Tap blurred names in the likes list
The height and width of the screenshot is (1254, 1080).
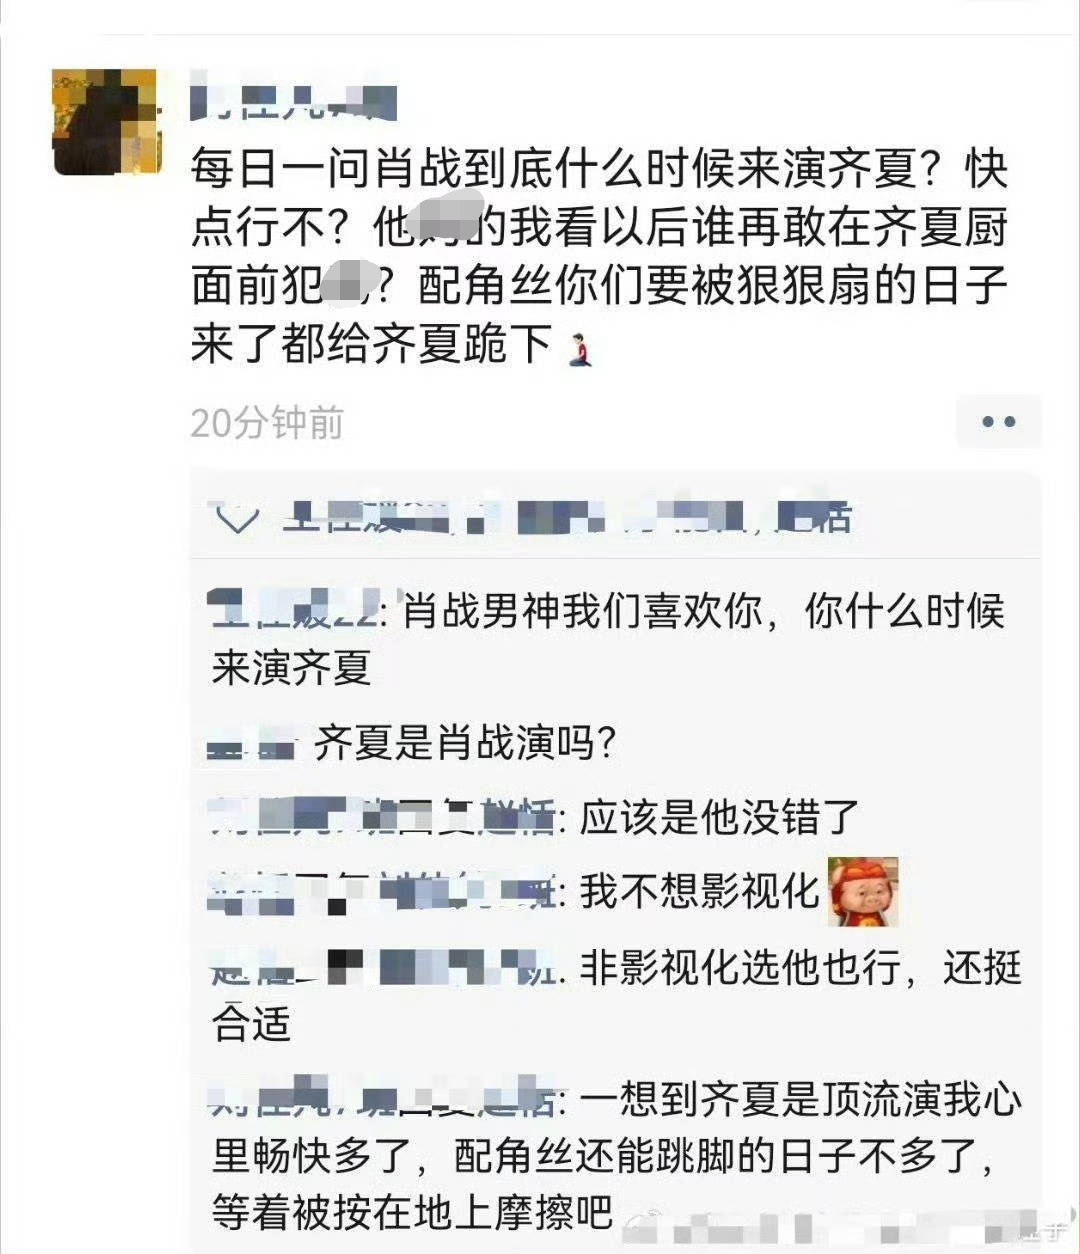(x=566, y=519)
